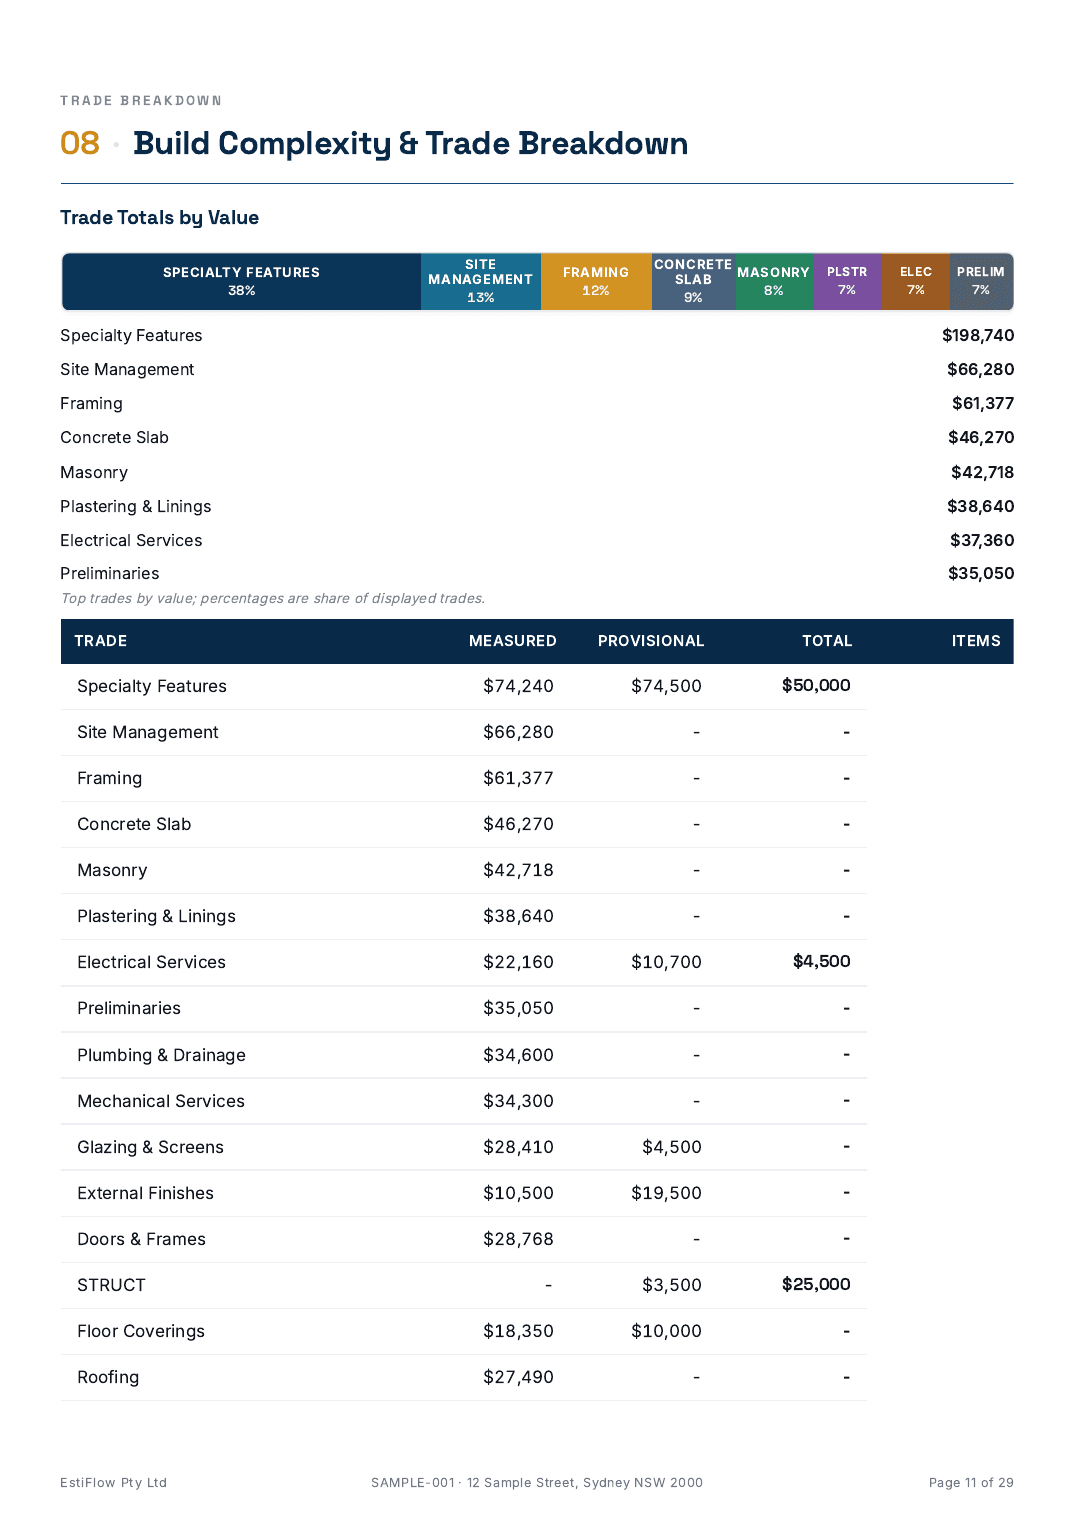Select the Concrete Slab 9% bar segment
The width and height of the screenshot is (1075, 1522).
(x=693, y=281)
